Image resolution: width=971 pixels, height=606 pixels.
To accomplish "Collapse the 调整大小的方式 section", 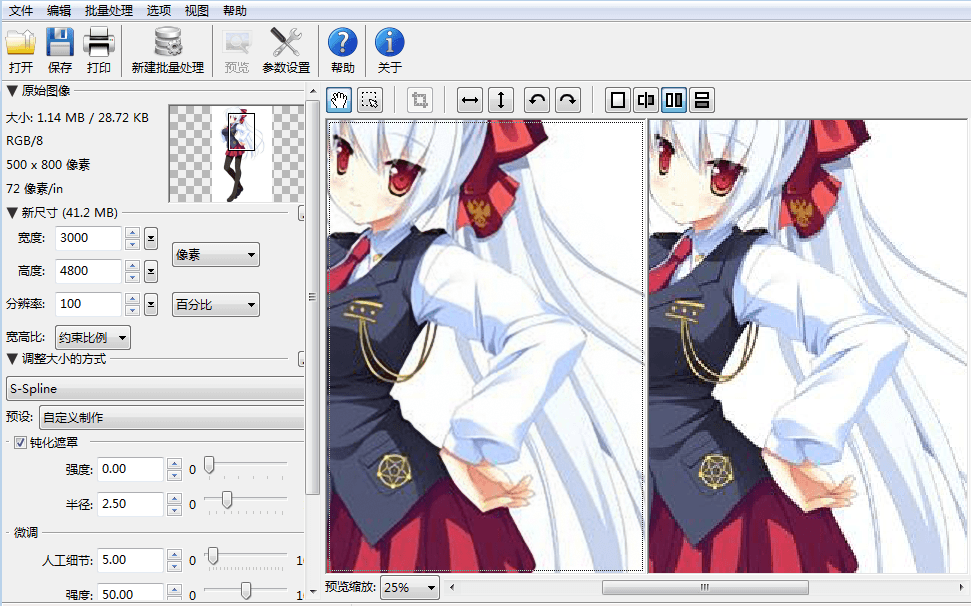I will point(12,359).
